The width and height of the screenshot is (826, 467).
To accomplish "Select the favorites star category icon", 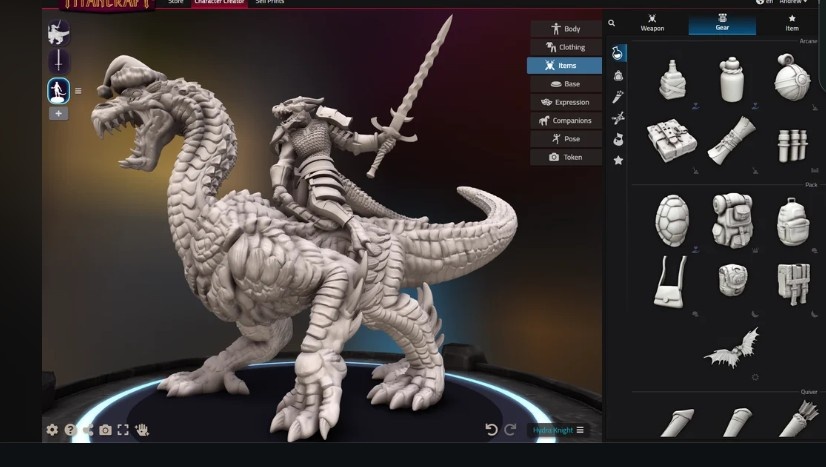I will [618, 160].
